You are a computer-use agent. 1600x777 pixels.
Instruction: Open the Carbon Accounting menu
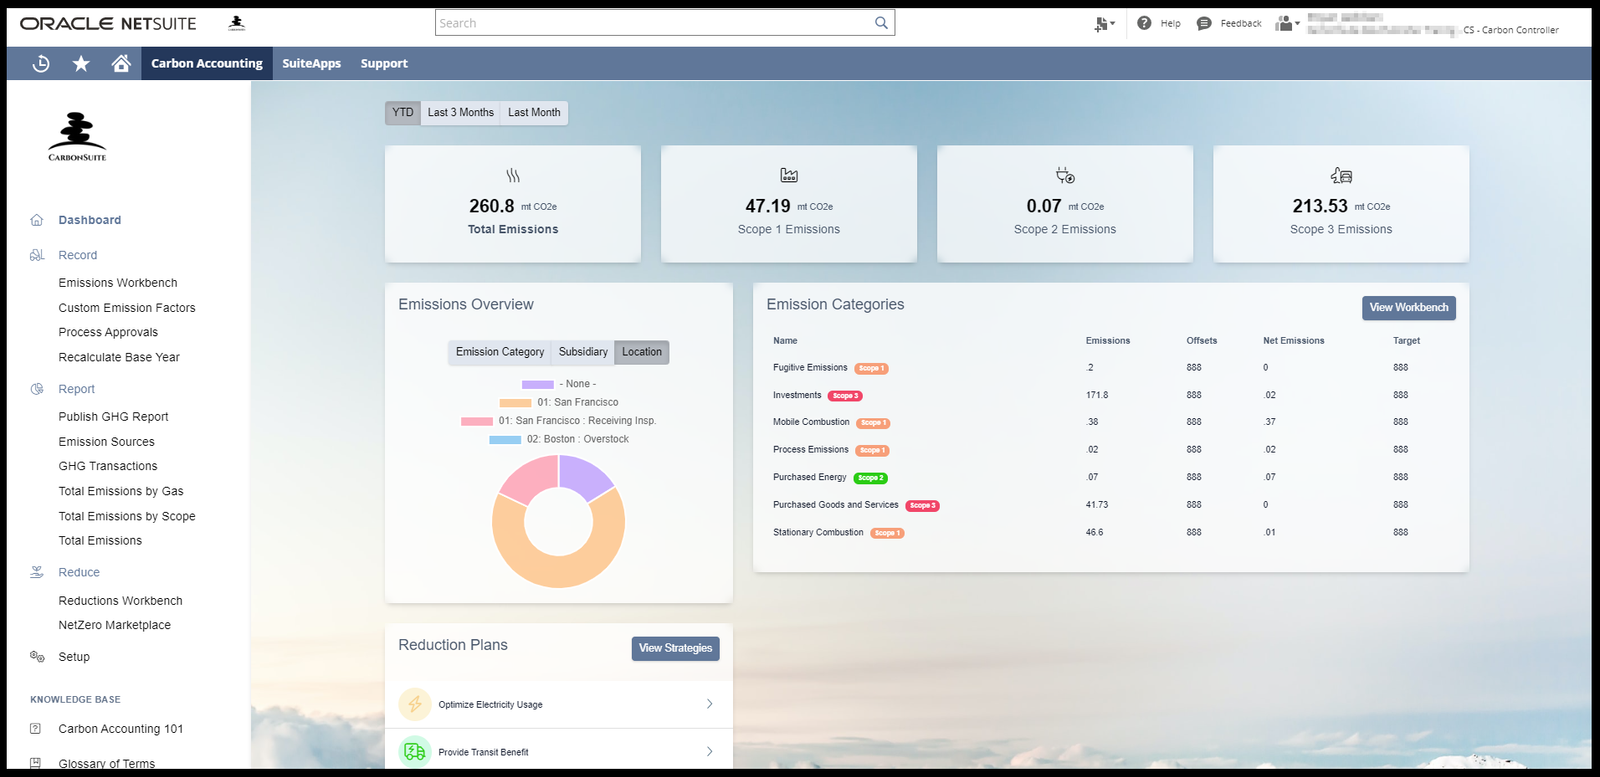(x=207, y=64)
